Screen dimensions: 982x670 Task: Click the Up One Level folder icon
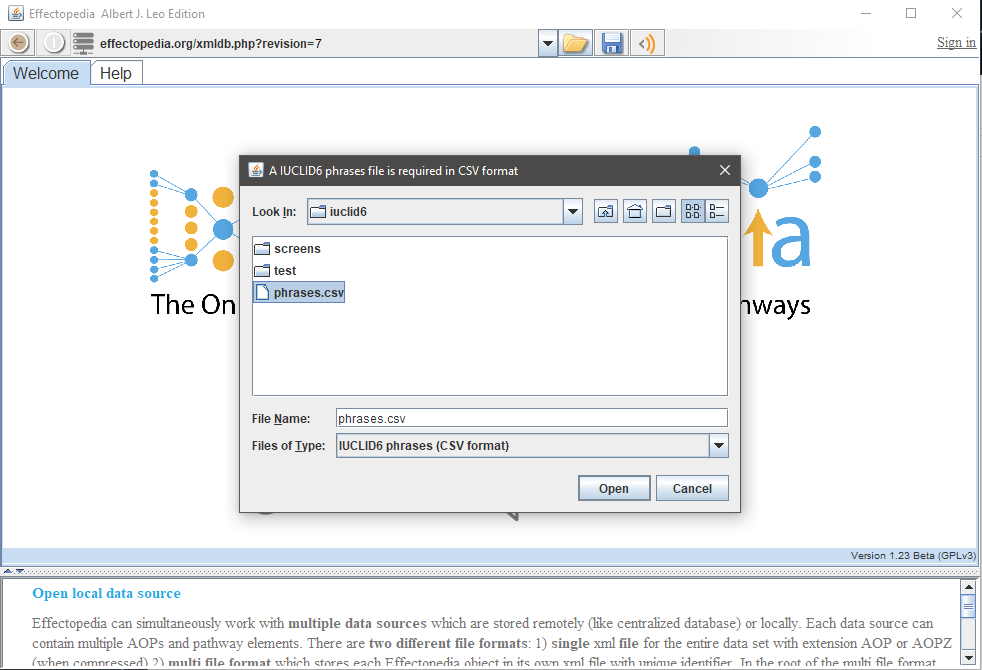(x=606, y=212)
